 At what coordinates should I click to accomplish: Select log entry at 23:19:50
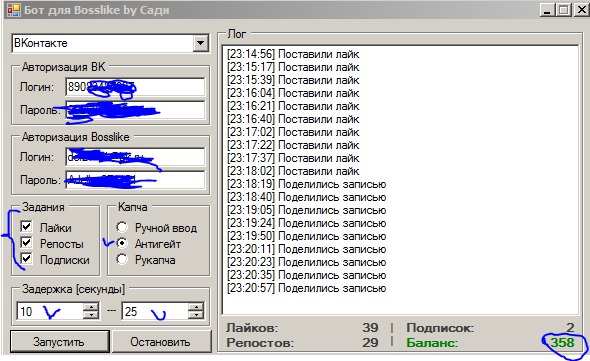(x=307, y=236)
